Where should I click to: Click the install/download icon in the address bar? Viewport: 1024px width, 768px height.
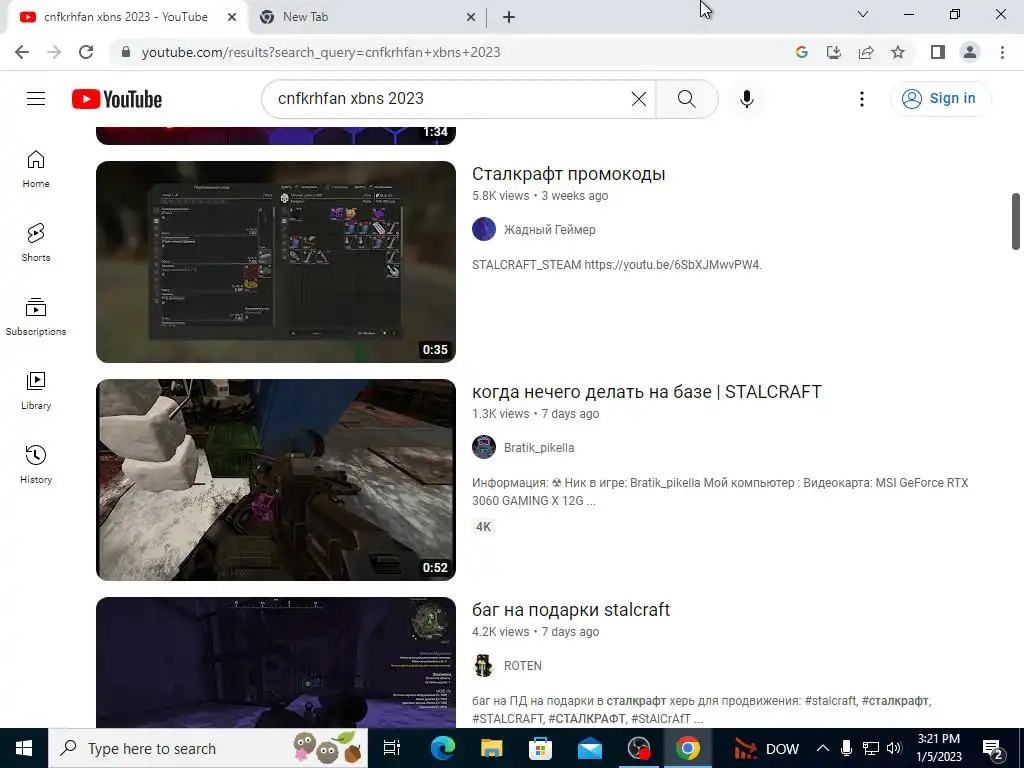pyautogui.click(x=834, y=52)
